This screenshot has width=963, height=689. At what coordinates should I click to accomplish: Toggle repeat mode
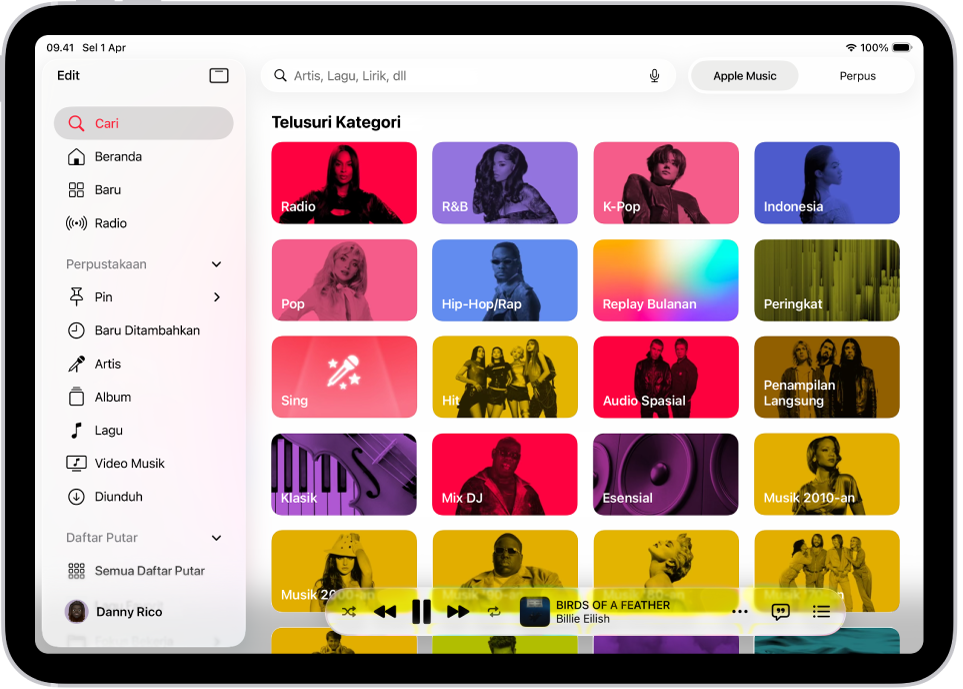coord(494,611)
